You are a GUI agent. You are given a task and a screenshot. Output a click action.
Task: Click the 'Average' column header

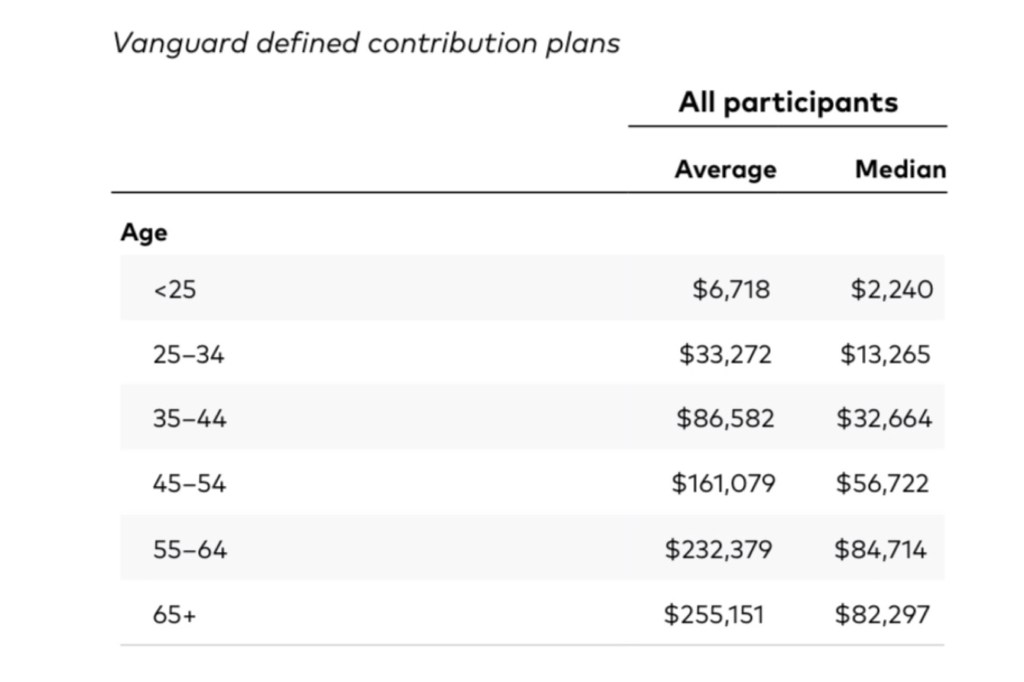click(725, 169)
